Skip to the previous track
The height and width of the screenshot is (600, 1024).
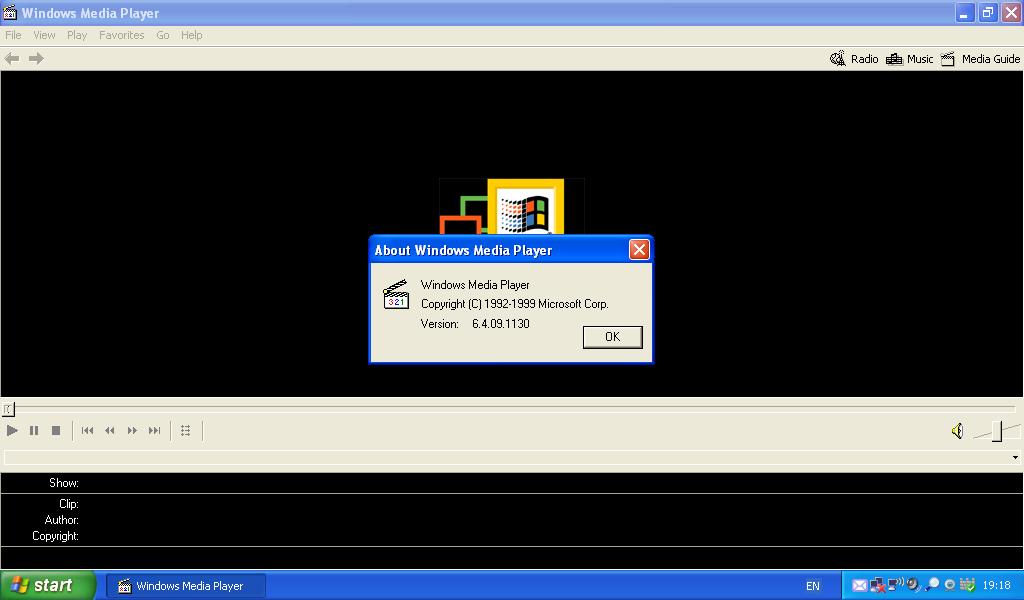(x=88, y=430)
